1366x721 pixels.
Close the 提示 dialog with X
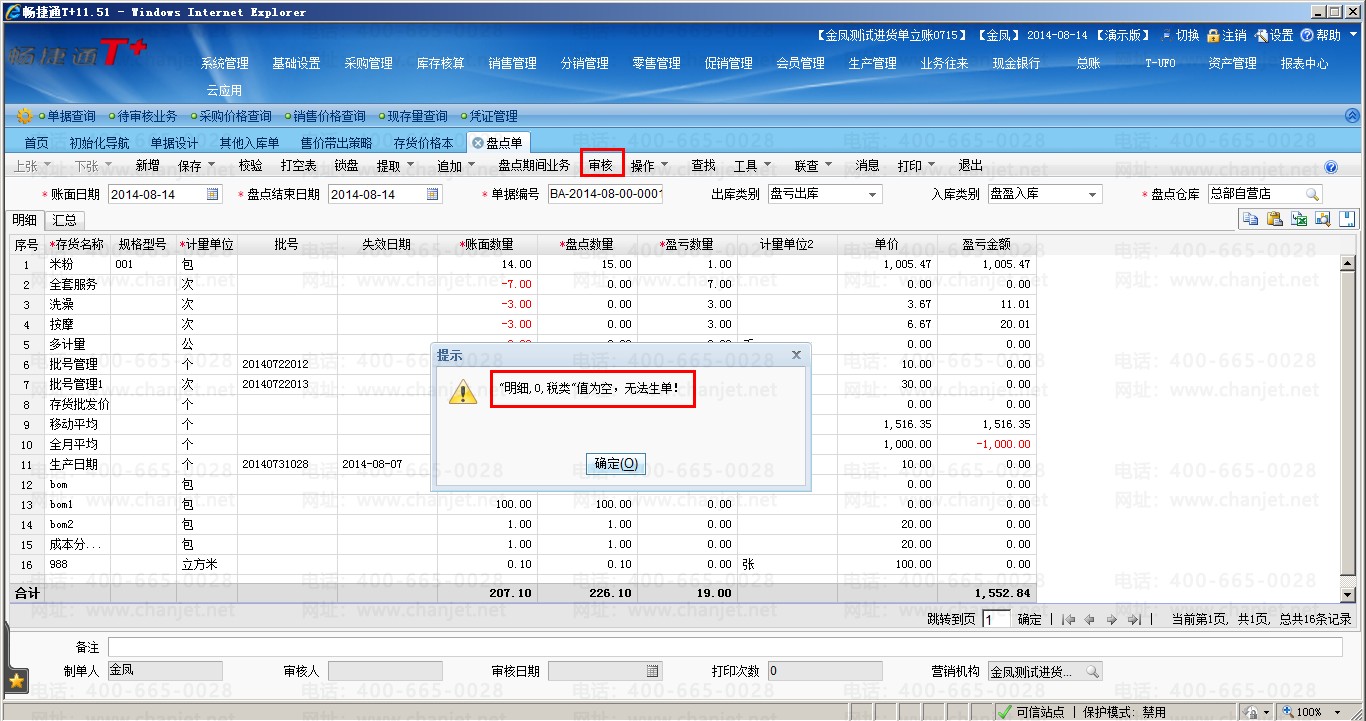pos(796,354)
